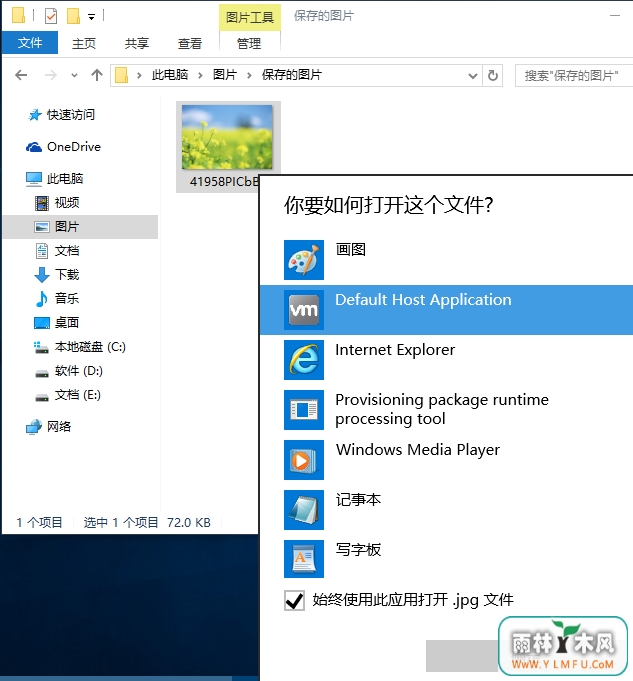Switch to the 查看 ribbon tab
633x681 pixels.
click(x=190, y=43)
